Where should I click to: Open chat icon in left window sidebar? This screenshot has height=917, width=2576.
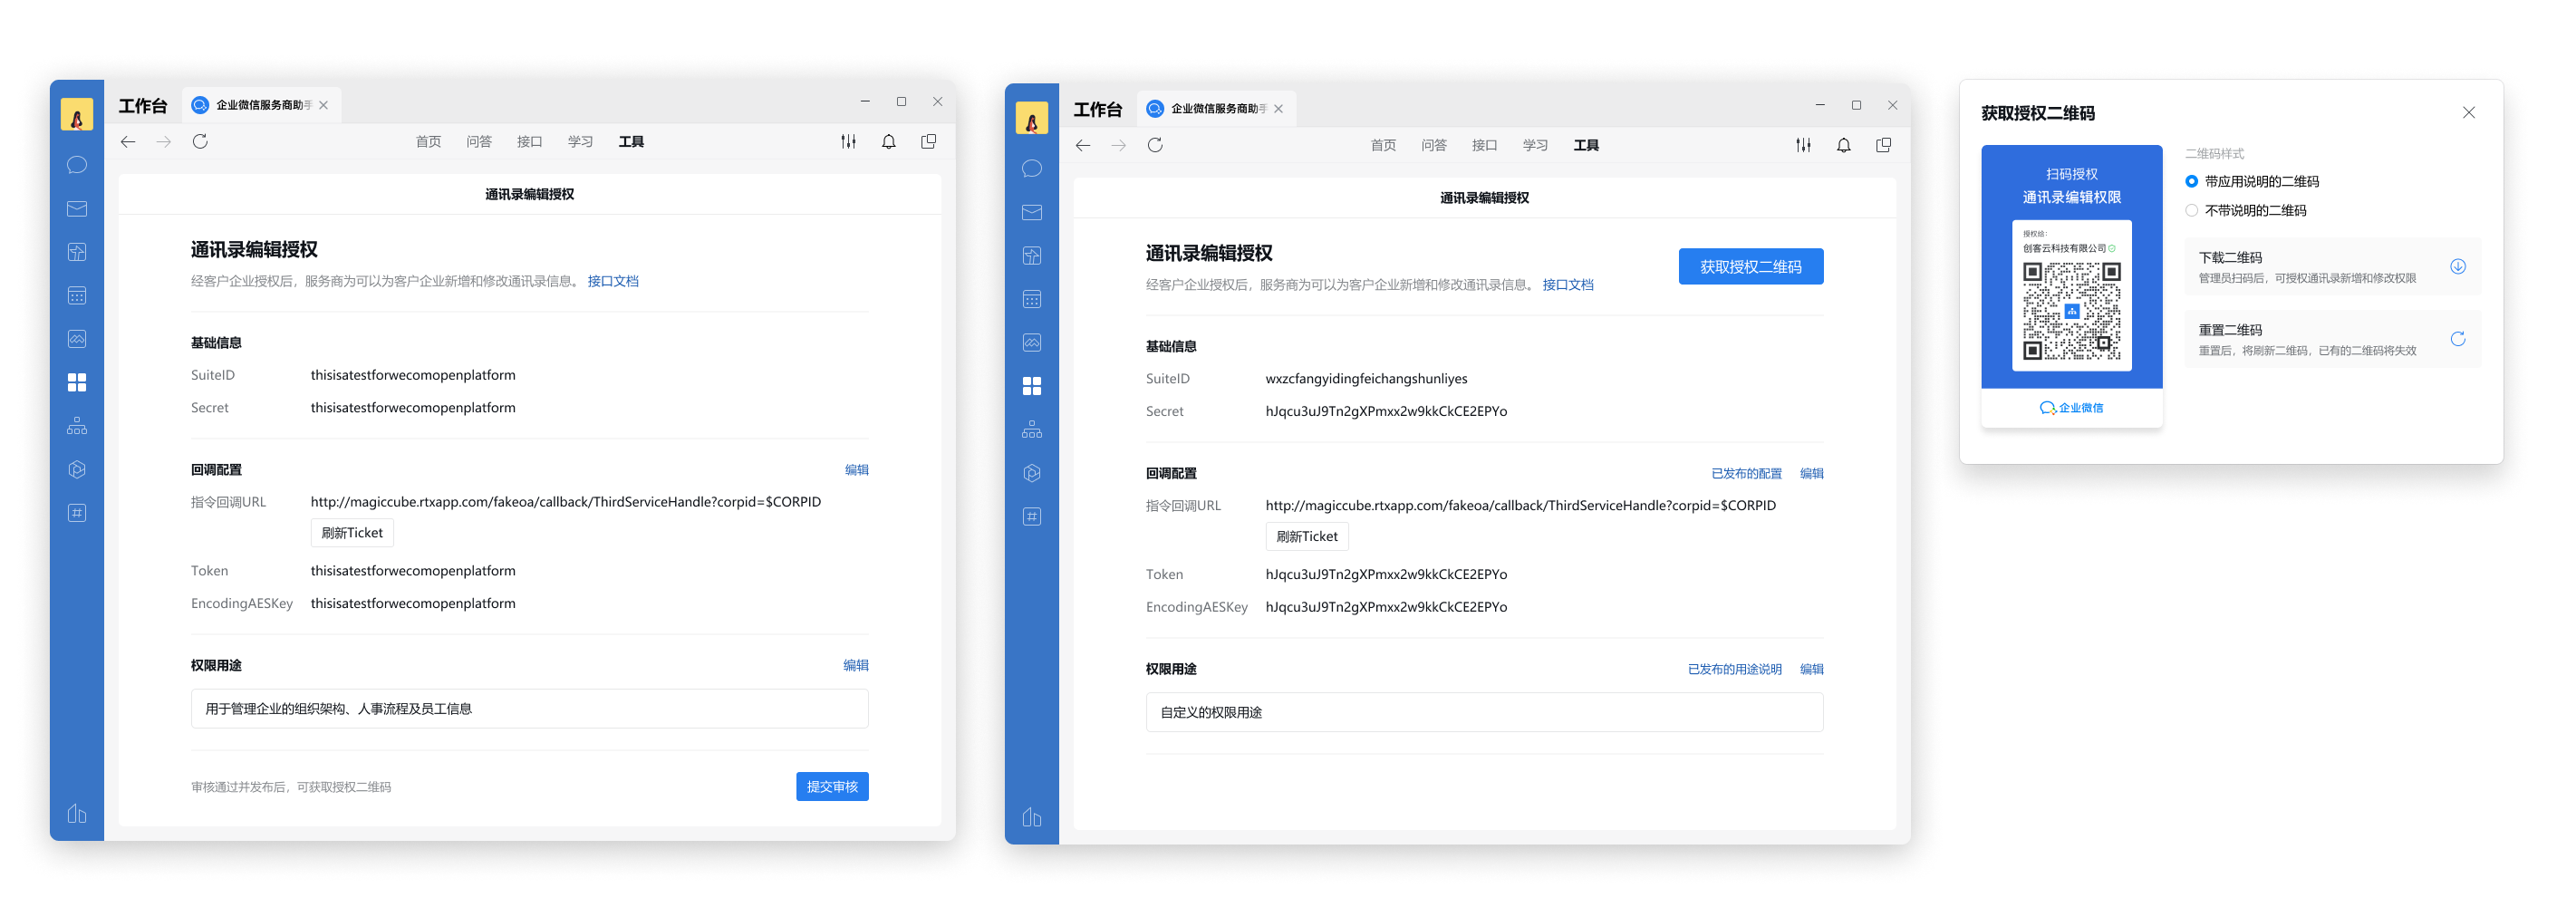[x=77, y=165]
